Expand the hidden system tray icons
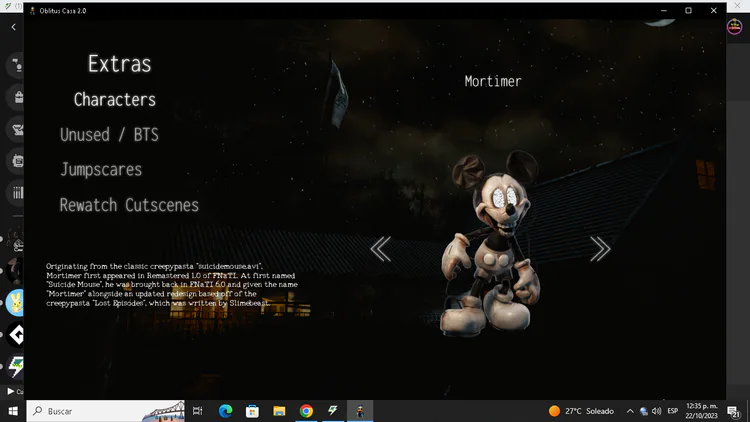This screenshot has height=422, width=750. pos(630,411)
